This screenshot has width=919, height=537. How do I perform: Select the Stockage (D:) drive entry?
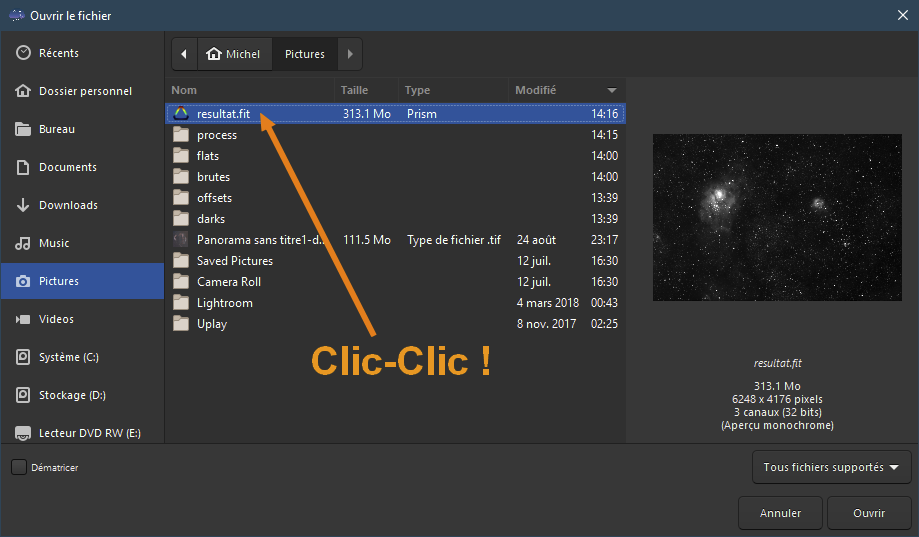[x=82, y=395]
